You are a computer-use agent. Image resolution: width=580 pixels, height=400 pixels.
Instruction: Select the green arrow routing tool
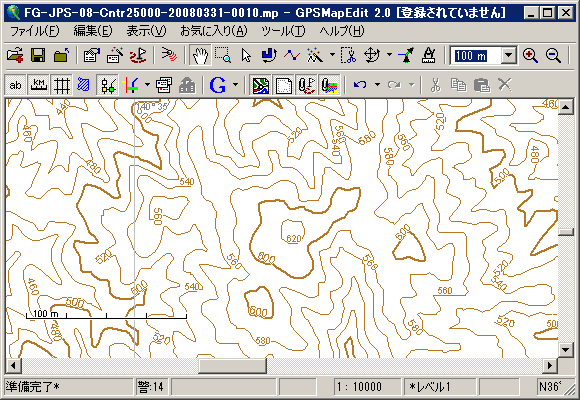(406, 56)
